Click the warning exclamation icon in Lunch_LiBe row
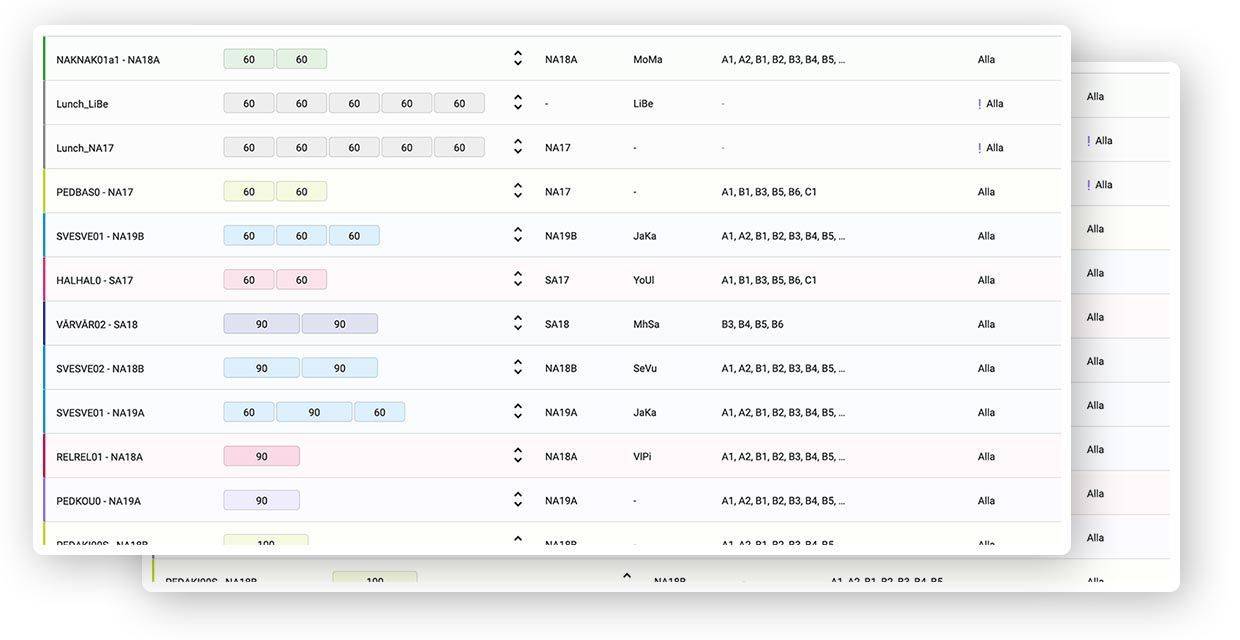 [979, 104]
